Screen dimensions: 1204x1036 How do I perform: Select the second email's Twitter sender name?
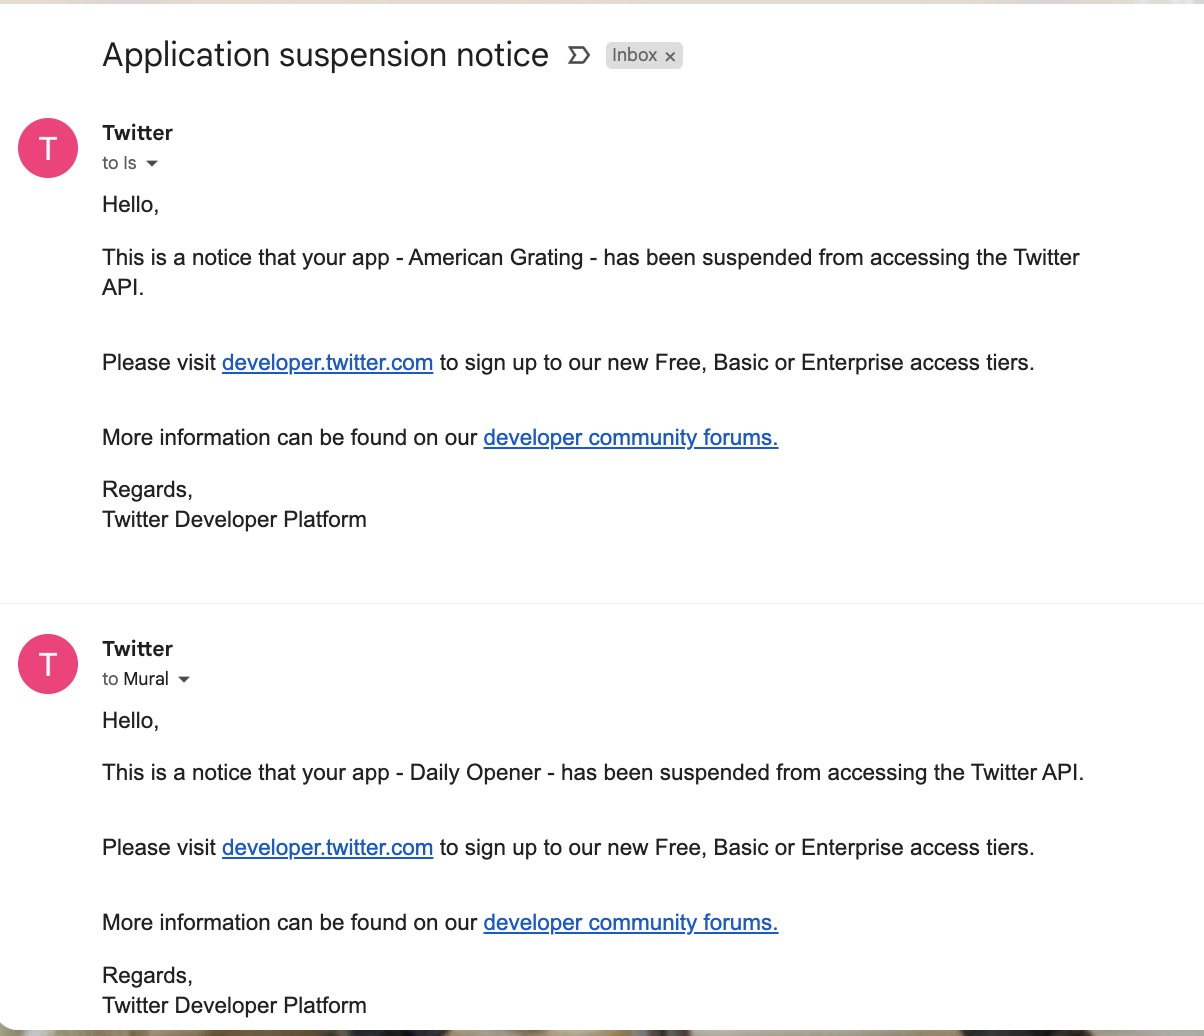tap(137, 649)
